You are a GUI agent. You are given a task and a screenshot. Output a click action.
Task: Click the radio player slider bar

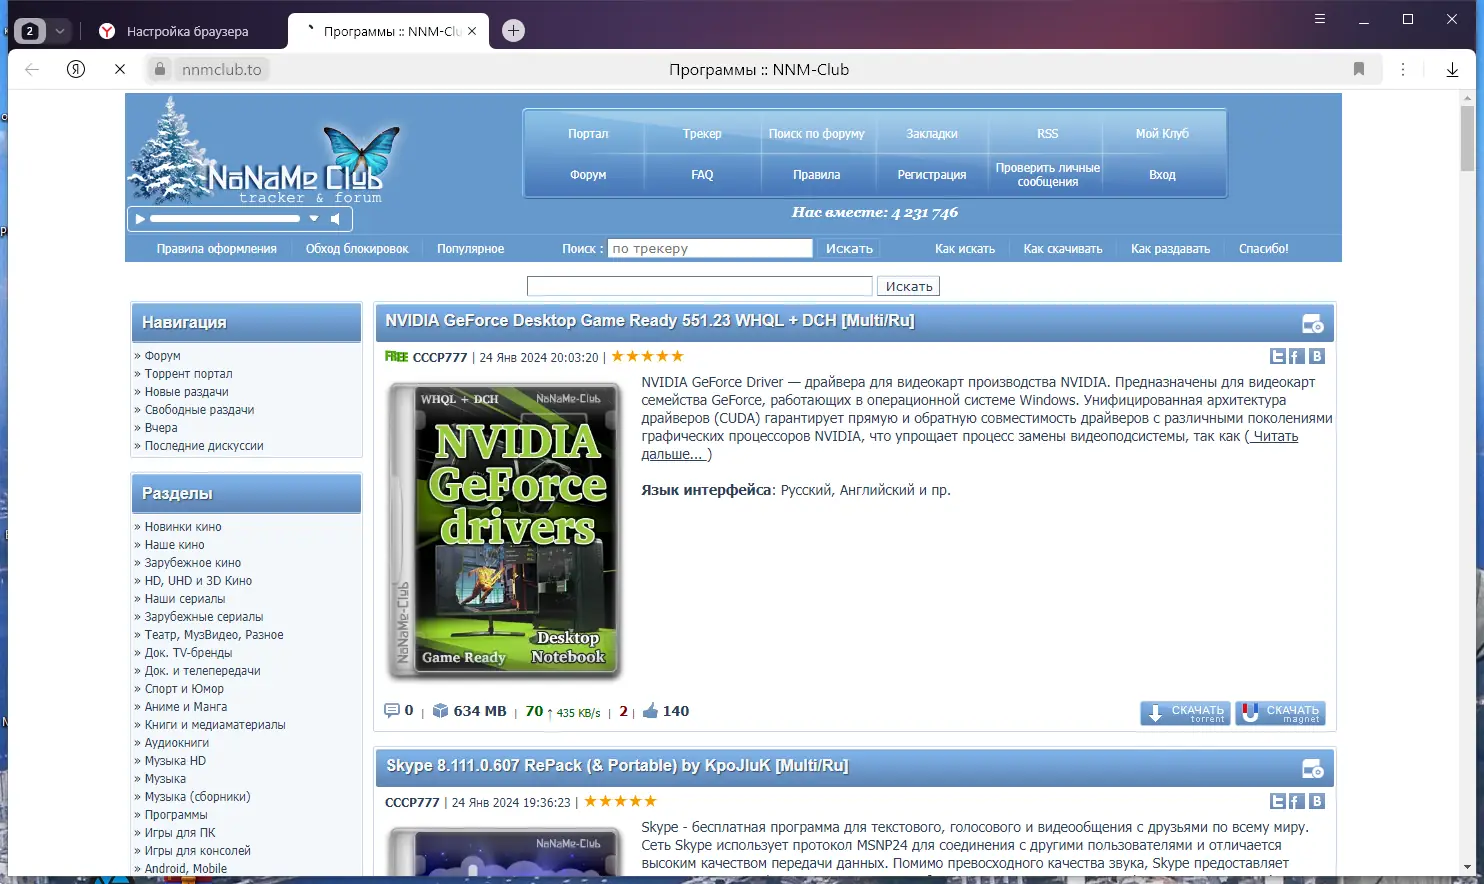(225, 218)
